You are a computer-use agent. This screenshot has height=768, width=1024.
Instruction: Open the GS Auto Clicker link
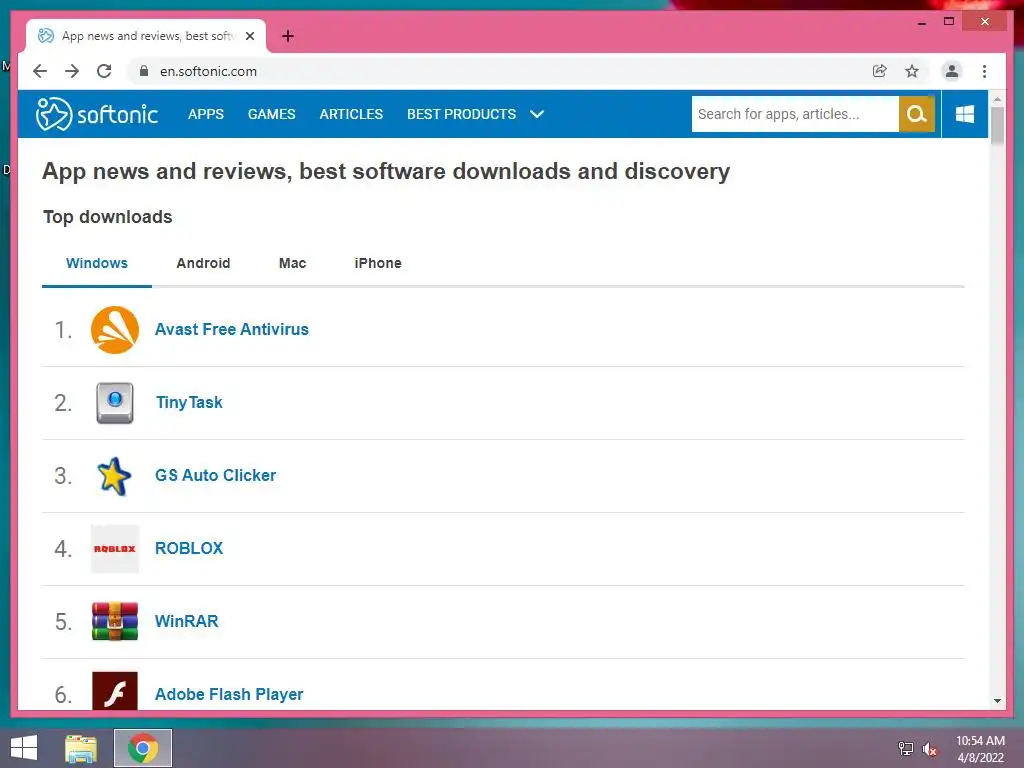[x=216, y=475]
